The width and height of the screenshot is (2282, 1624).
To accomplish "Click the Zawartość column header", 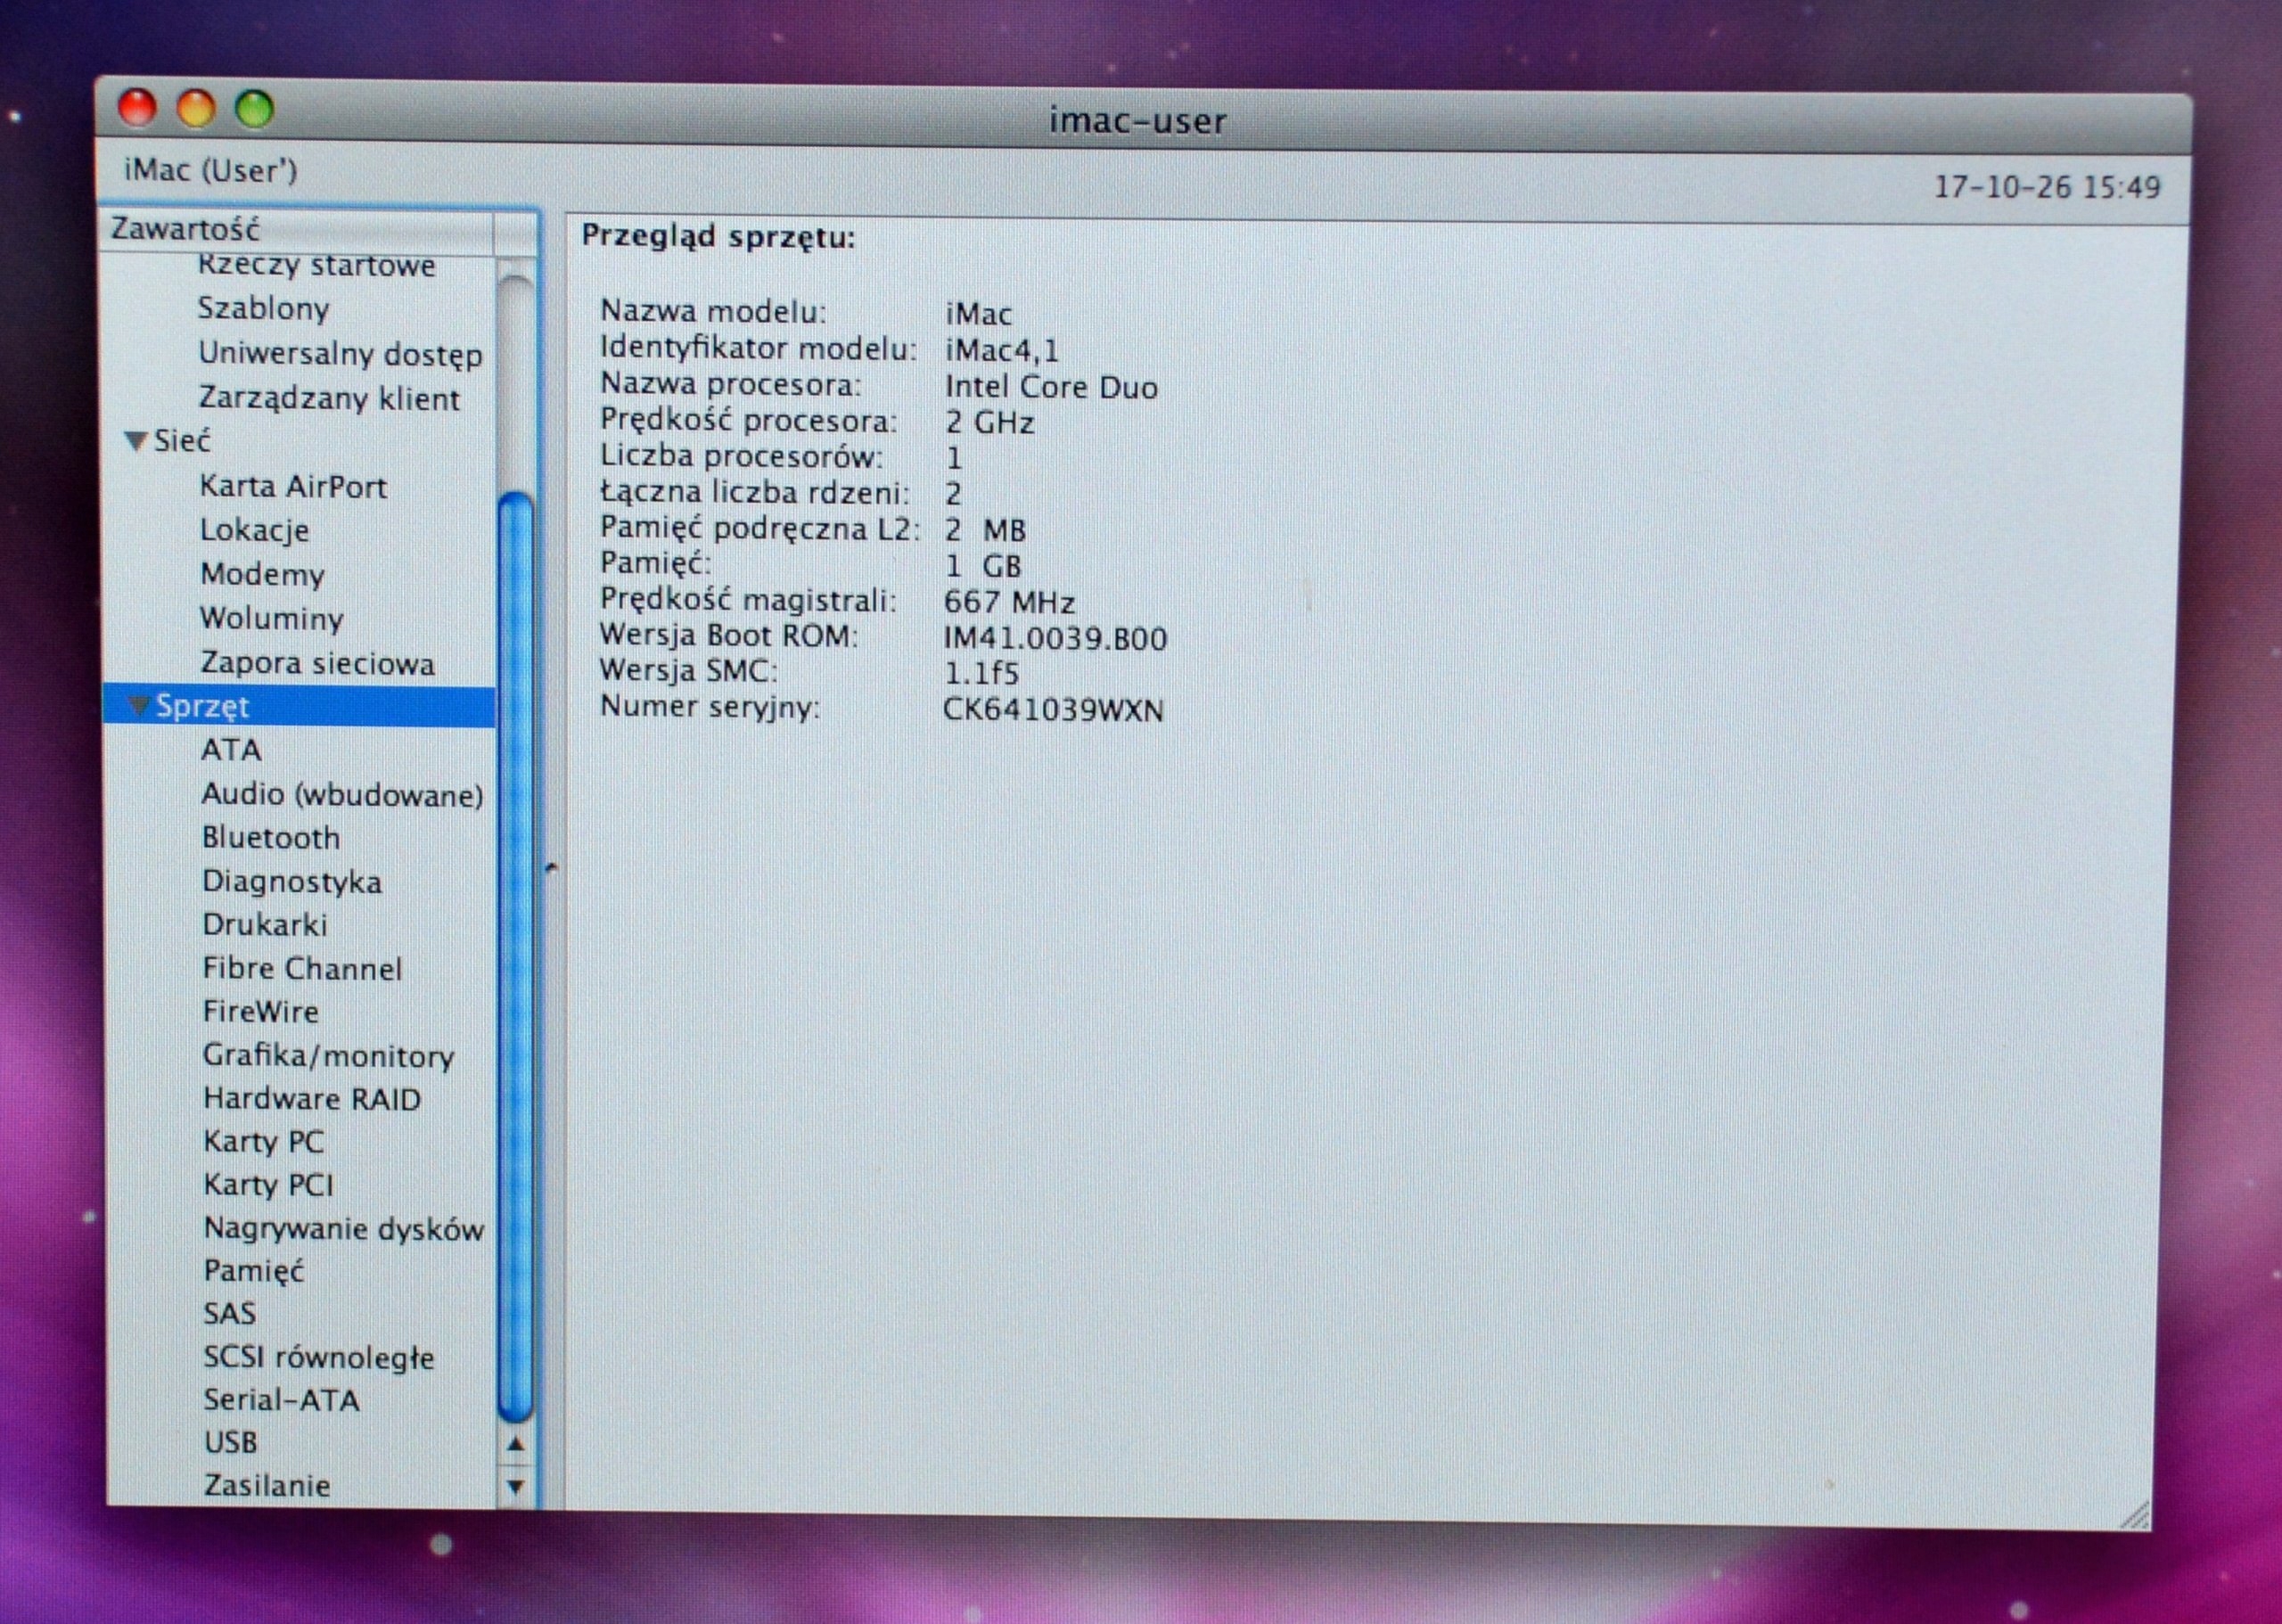I will [298, 229].
